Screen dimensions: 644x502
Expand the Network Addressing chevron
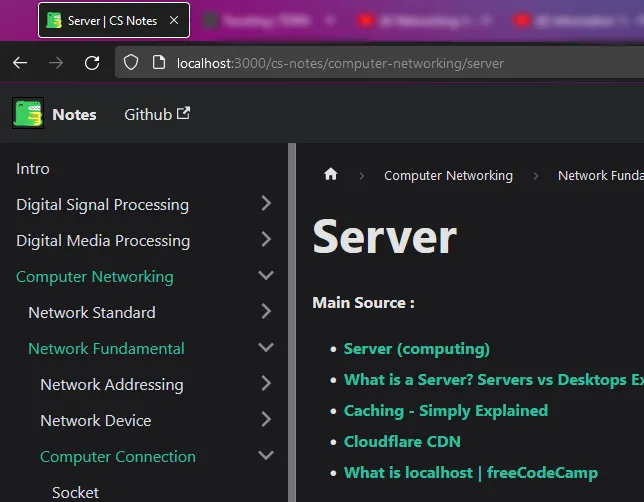[266, 383]
